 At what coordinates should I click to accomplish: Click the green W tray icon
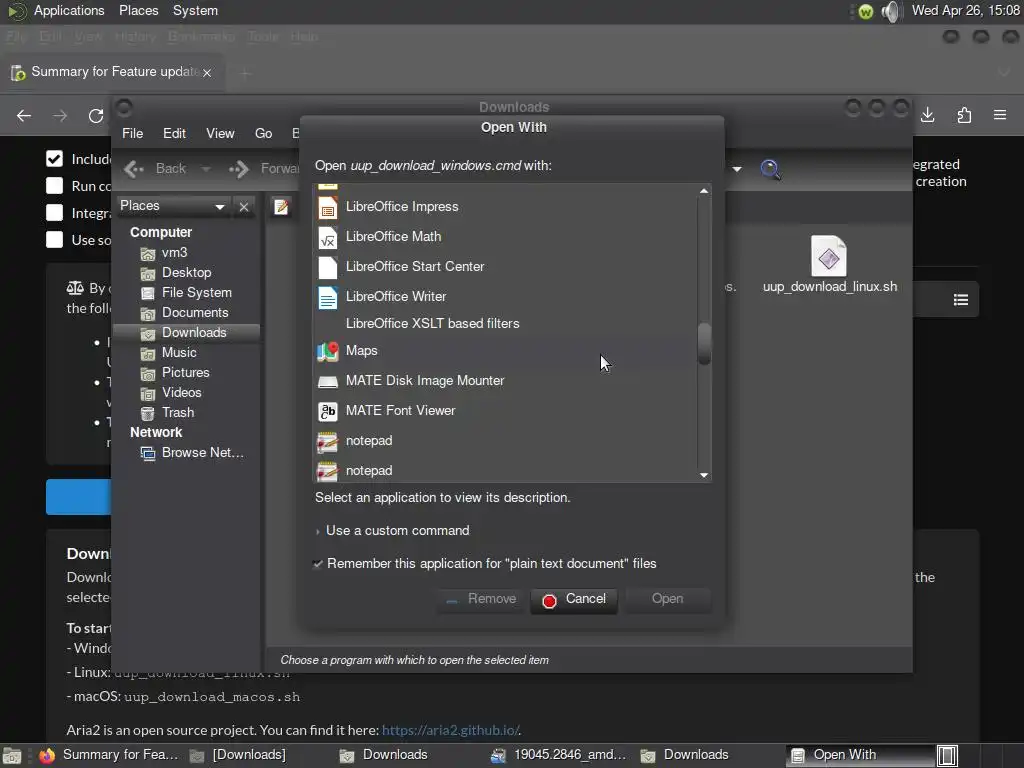coord(866,12)
